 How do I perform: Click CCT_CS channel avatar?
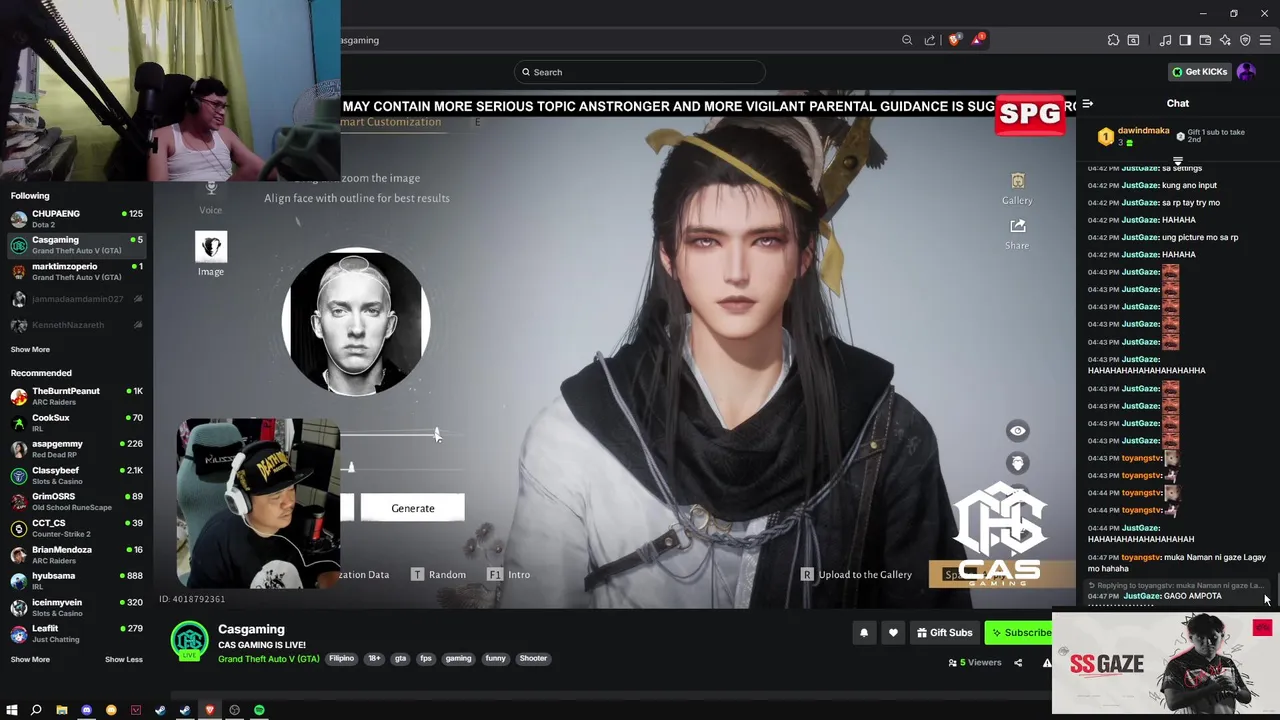[19, 528]
